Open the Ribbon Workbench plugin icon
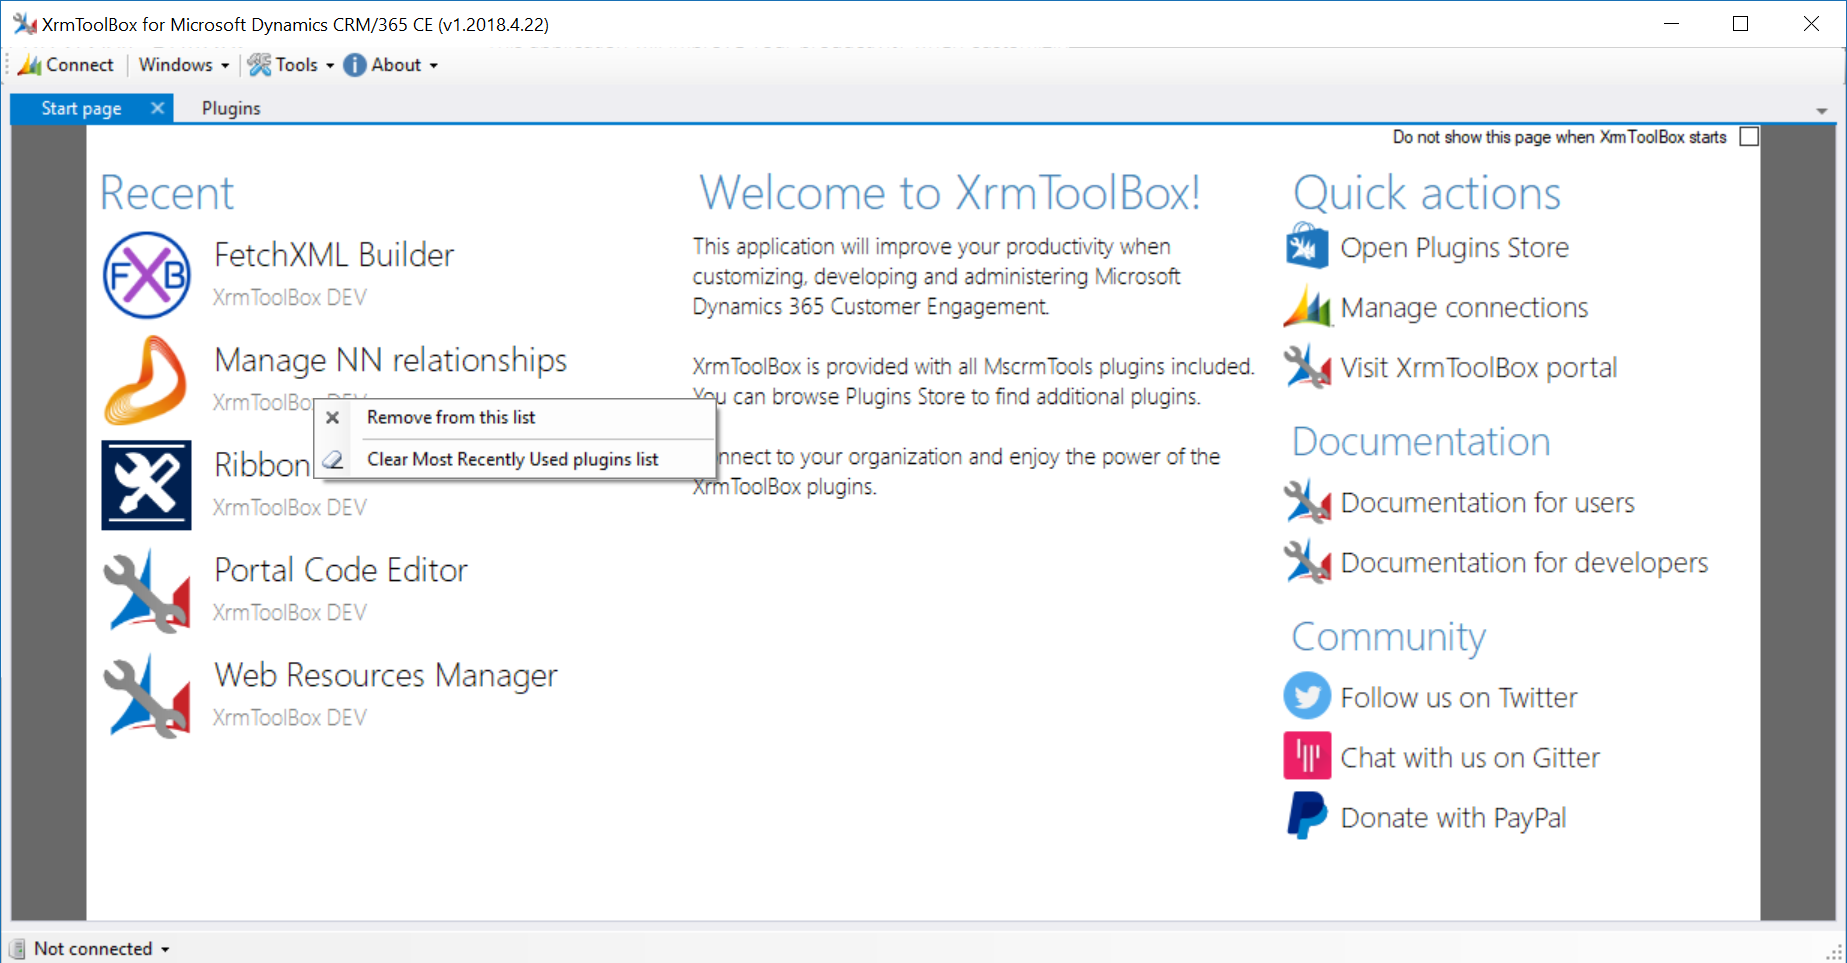This screenshot has width=1847, height=963. tap(146, 485)
